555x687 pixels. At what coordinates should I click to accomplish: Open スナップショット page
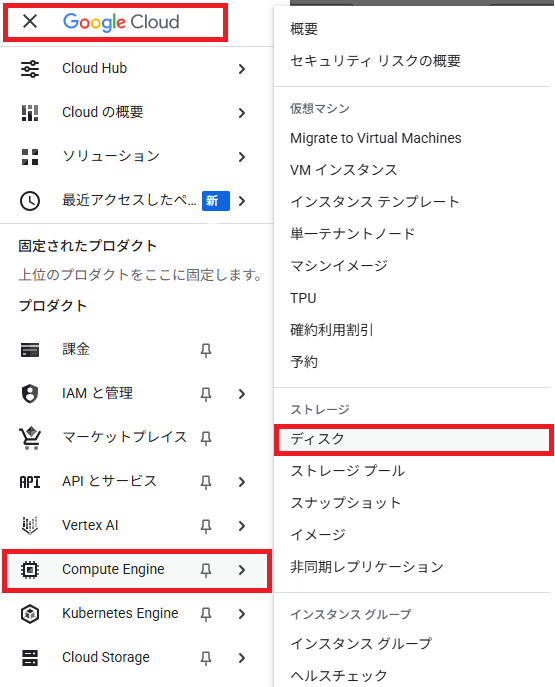click(x=345, y=503)
